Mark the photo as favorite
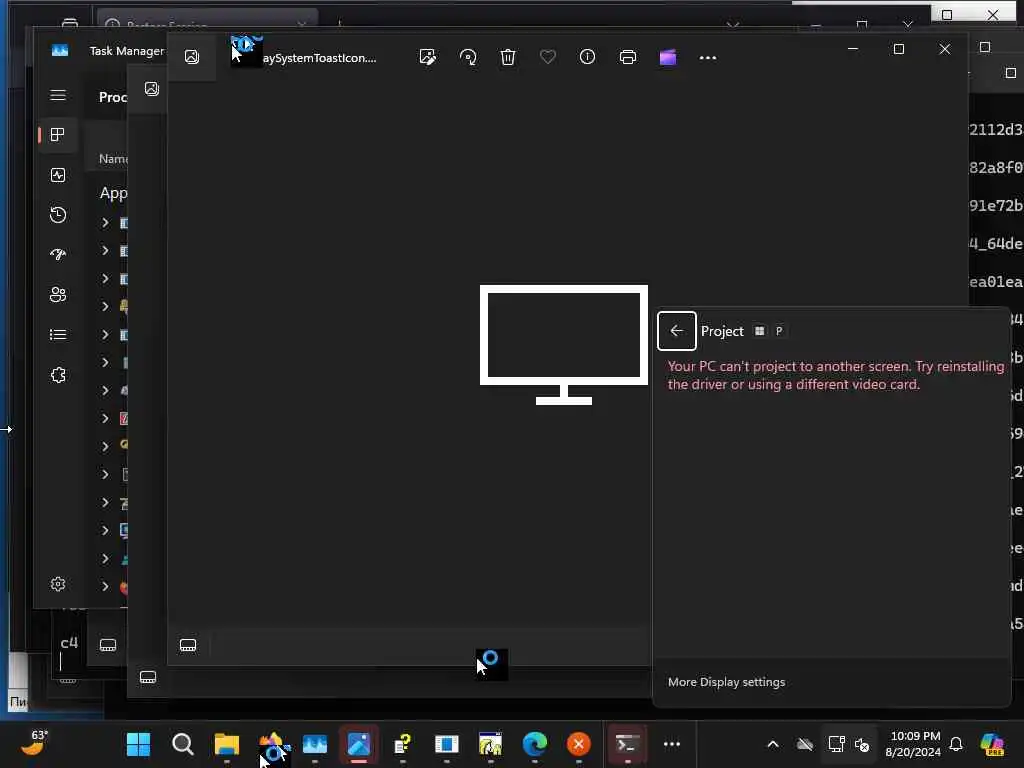This screenshot has width=1024, height=768. [547, 57]
